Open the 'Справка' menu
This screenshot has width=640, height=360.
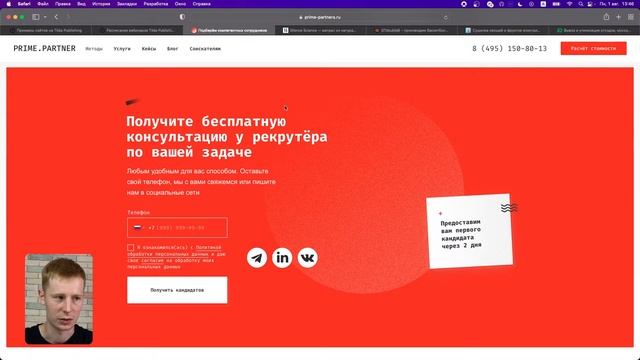(x=202, y=4)
